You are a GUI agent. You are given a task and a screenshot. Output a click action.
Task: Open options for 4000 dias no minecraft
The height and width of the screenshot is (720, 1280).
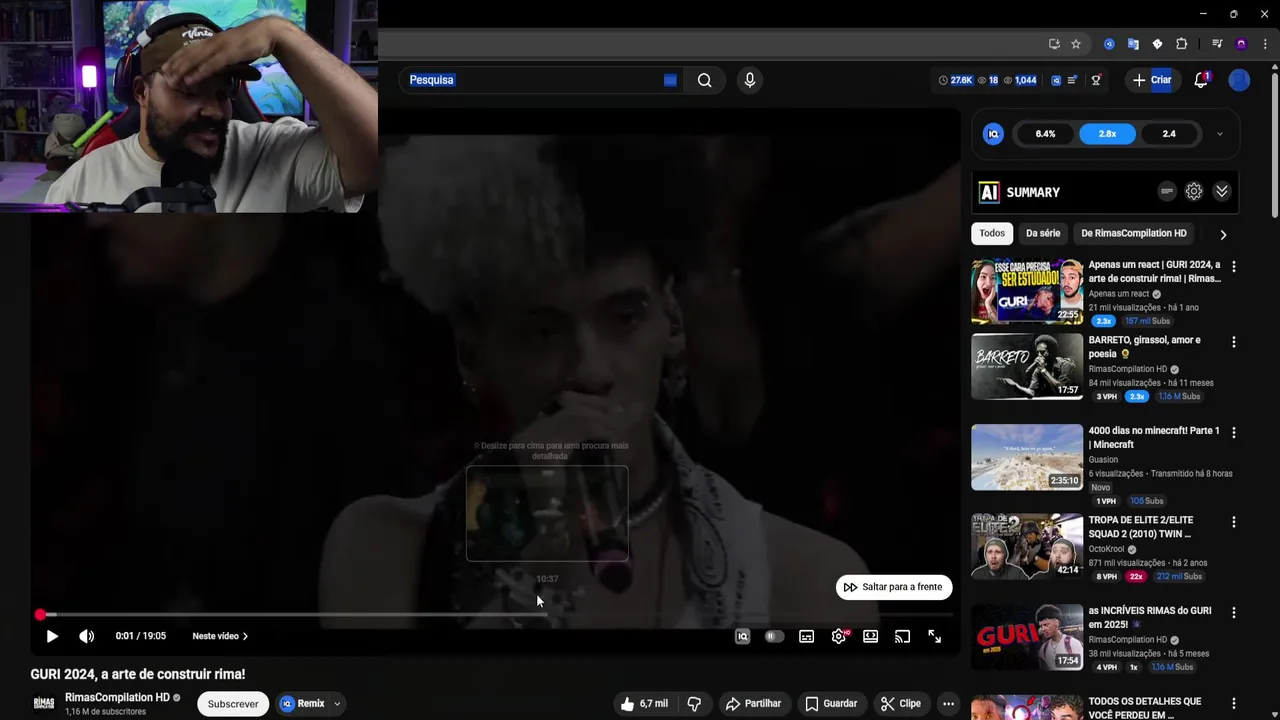pyautogui.click(x=1233, y=433)
